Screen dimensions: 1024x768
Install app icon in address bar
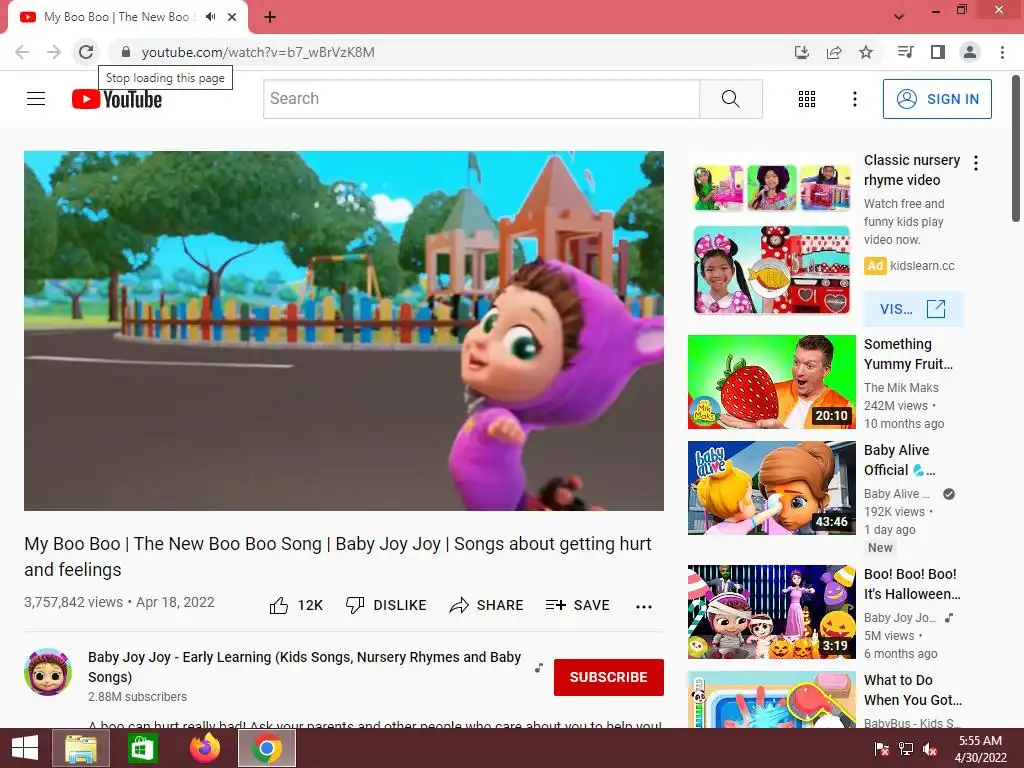[x=801, y=52]
